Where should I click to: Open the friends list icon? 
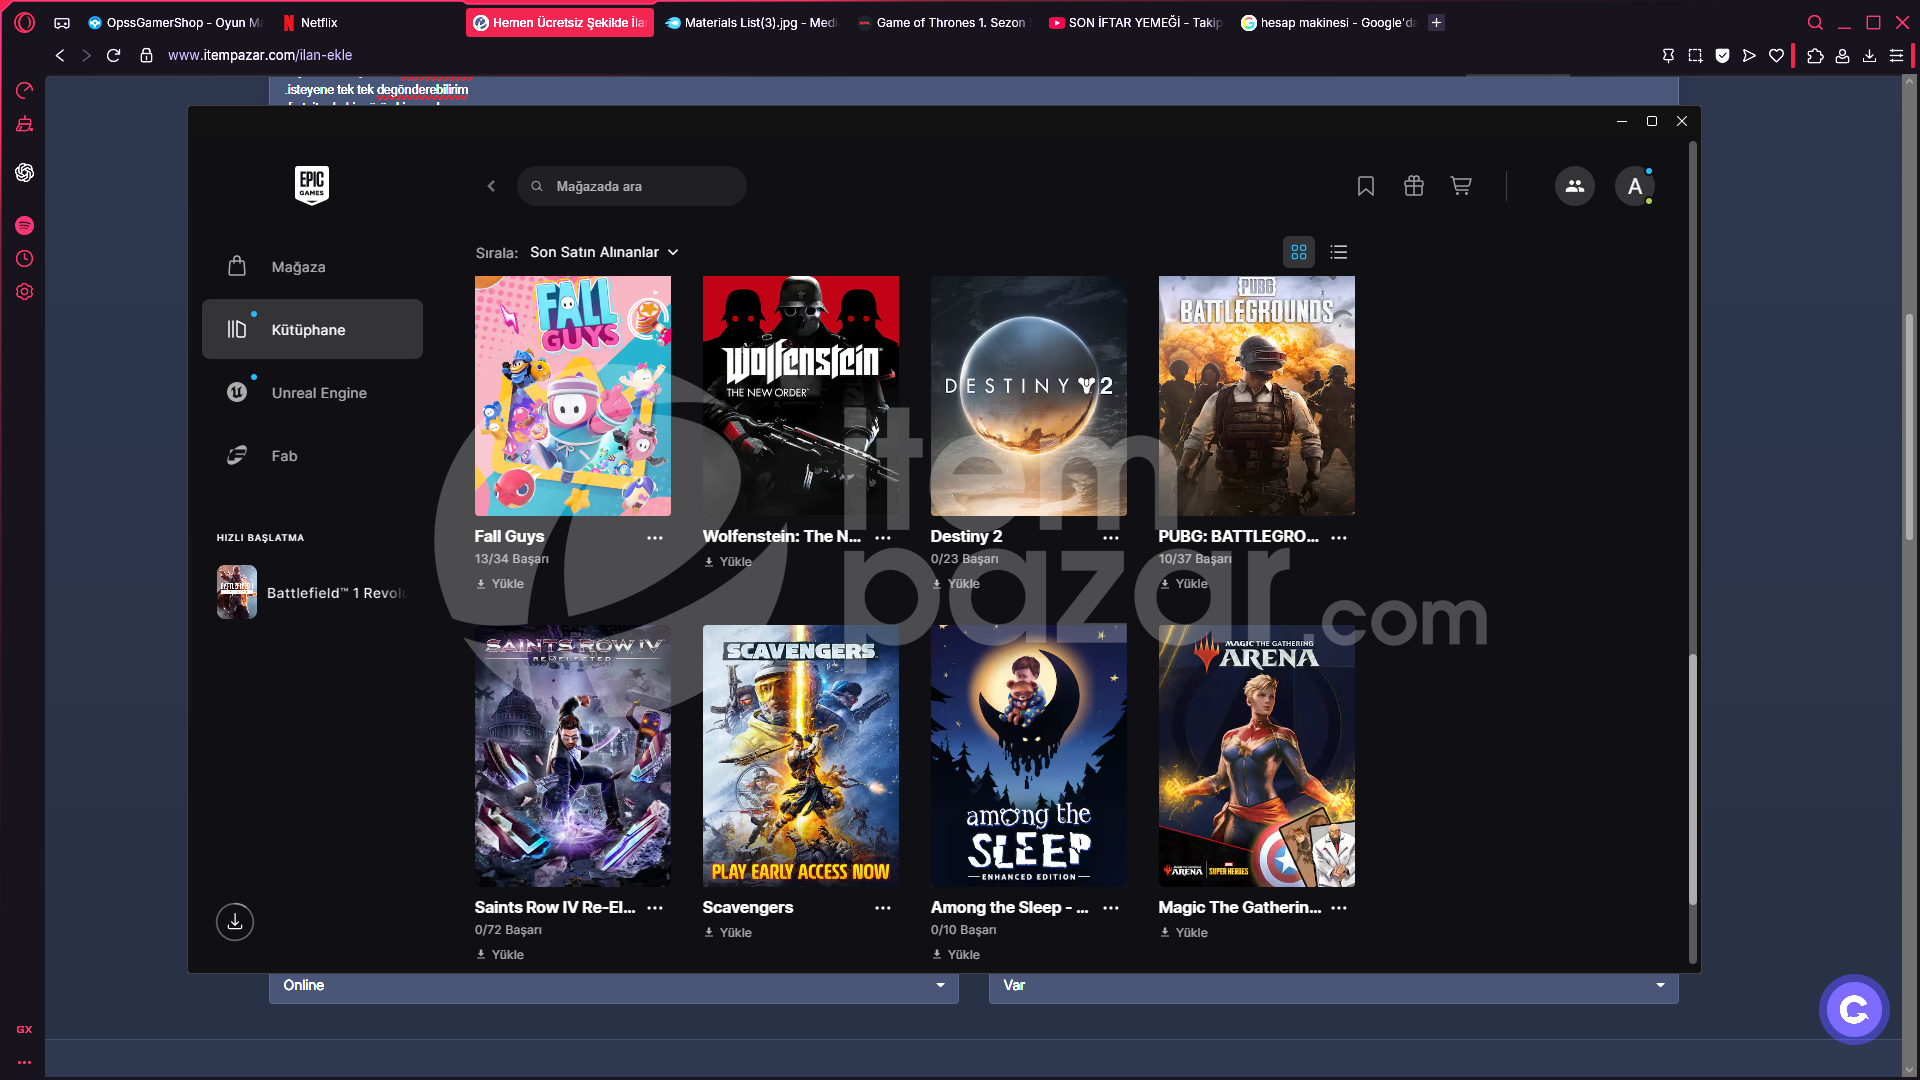pyautogui.click(x=1575, y=186)
